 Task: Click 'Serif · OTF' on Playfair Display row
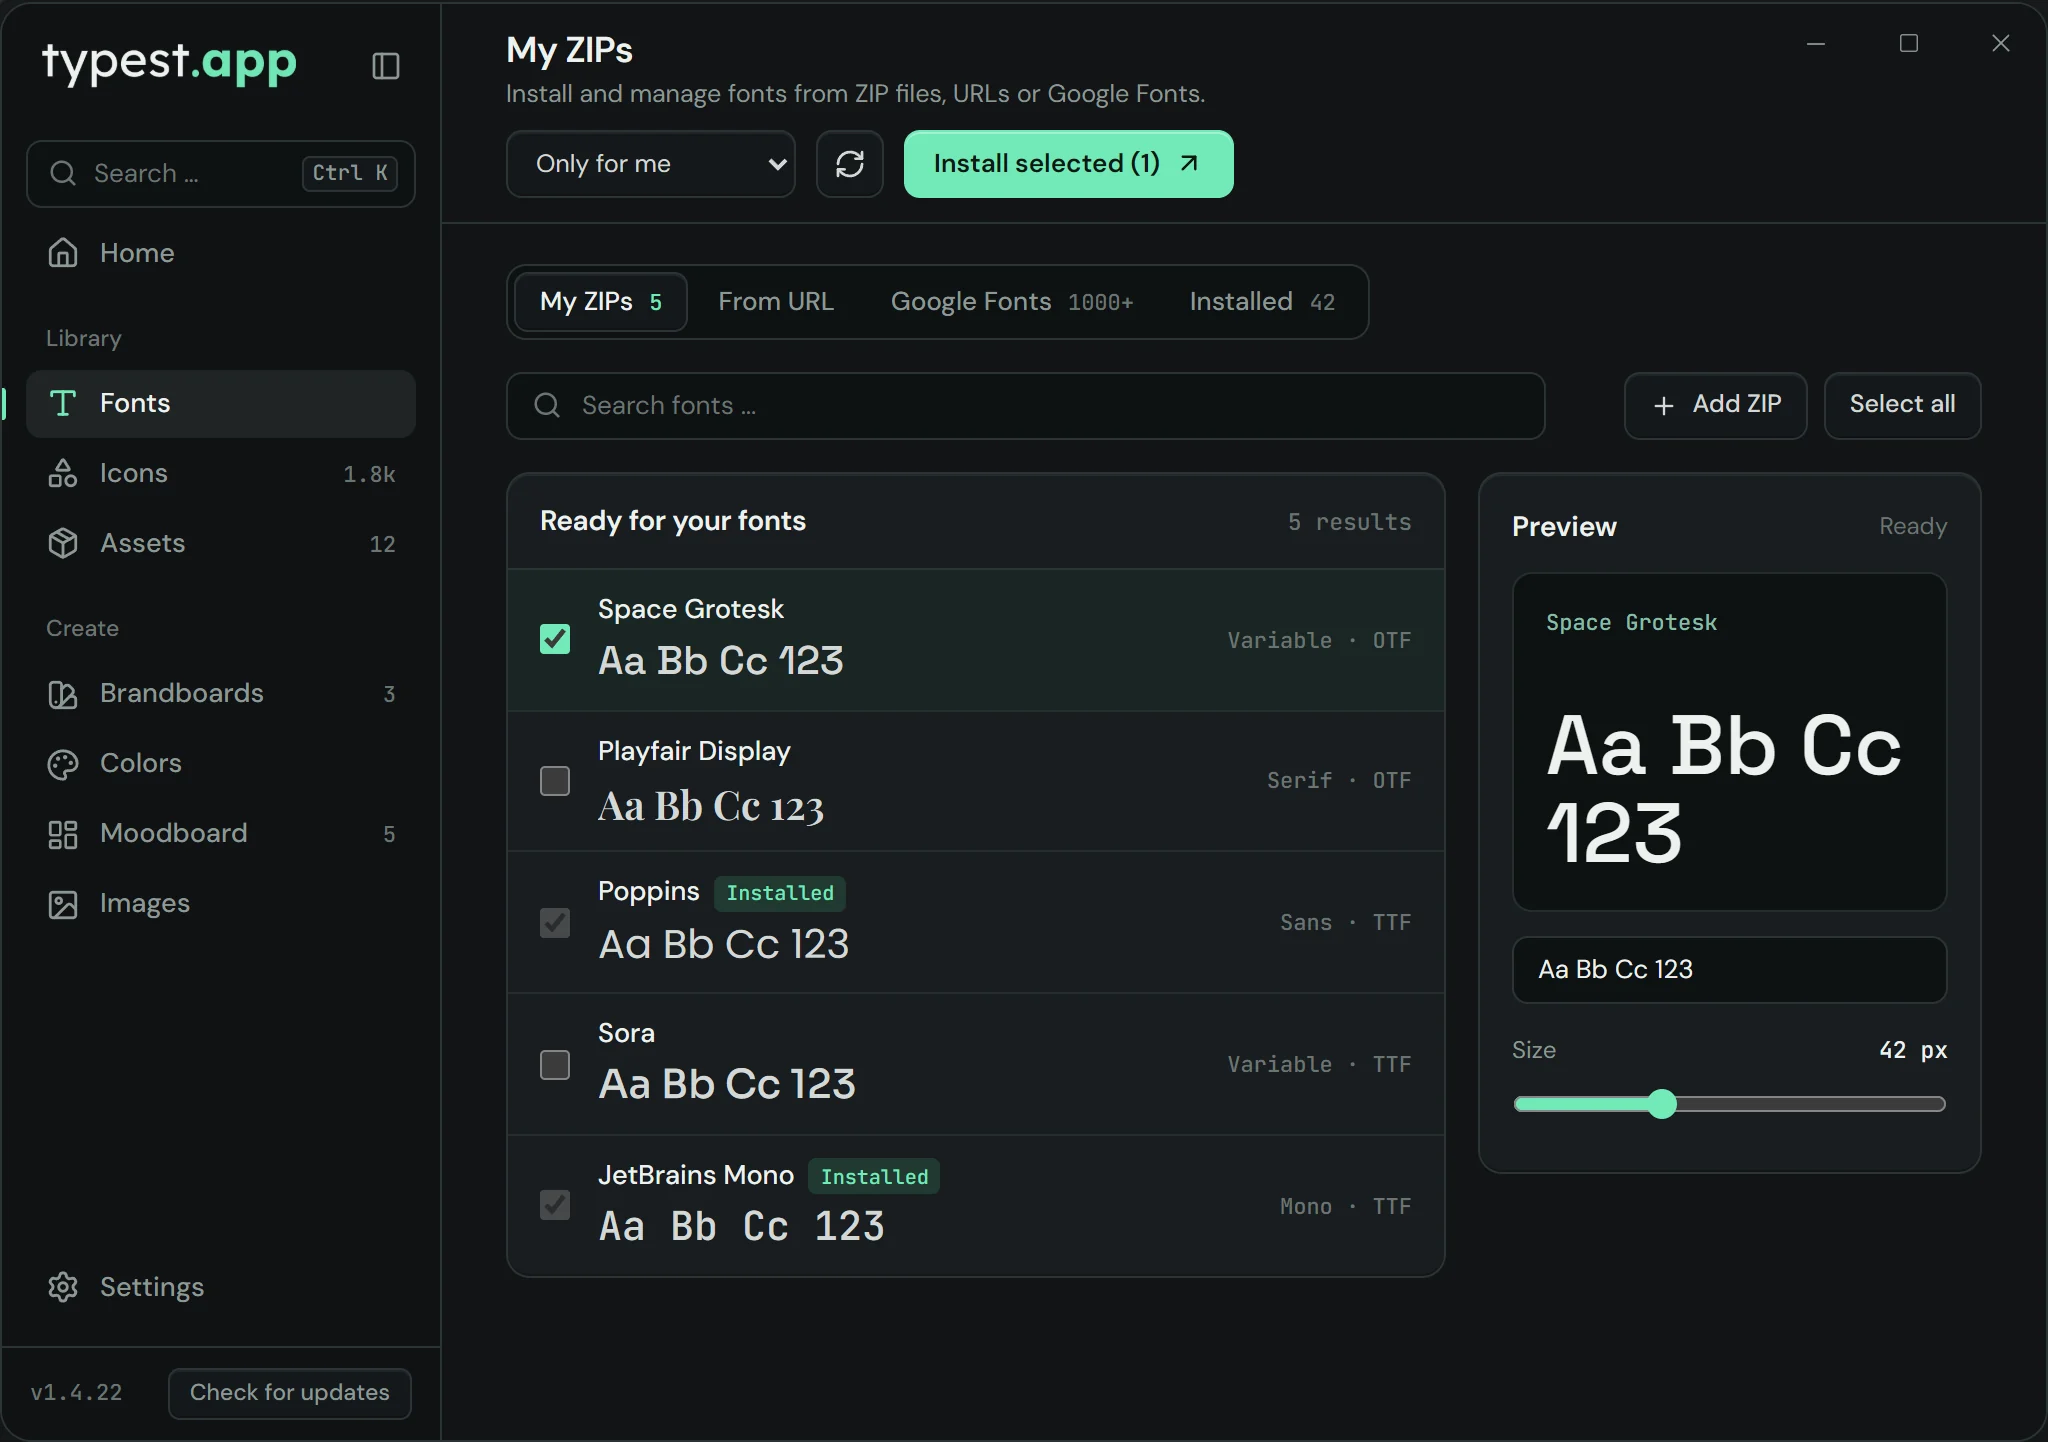[x=1339, y=780]
